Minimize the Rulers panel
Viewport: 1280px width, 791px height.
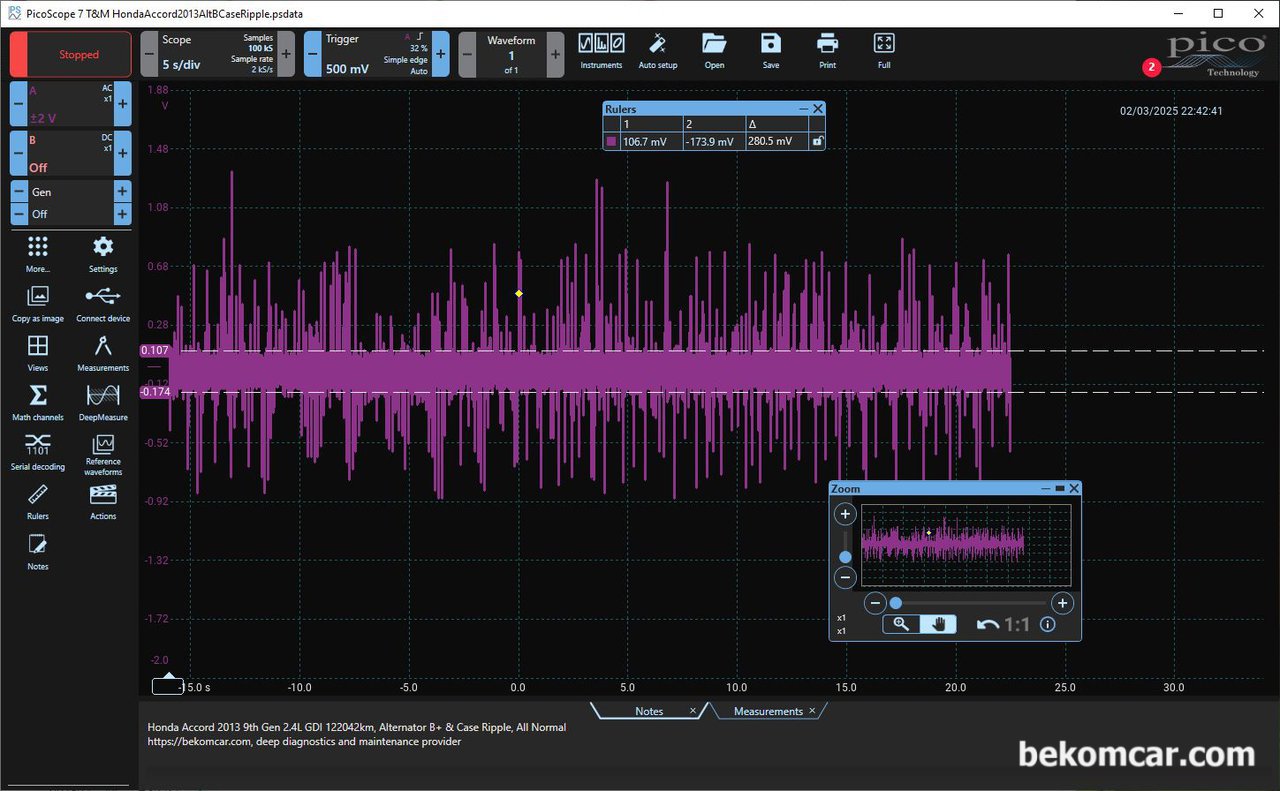tap(803, 108)
